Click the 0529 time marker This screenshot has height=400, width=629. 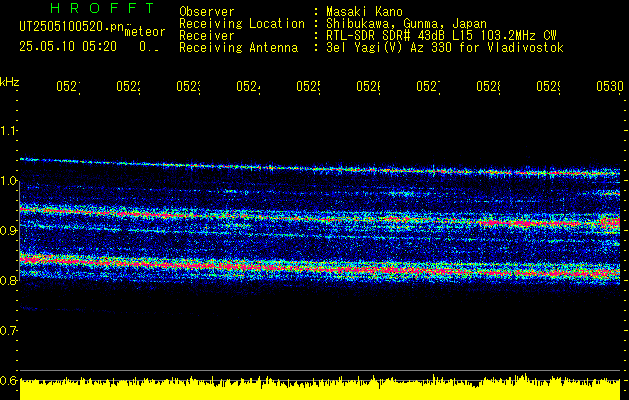548,87
